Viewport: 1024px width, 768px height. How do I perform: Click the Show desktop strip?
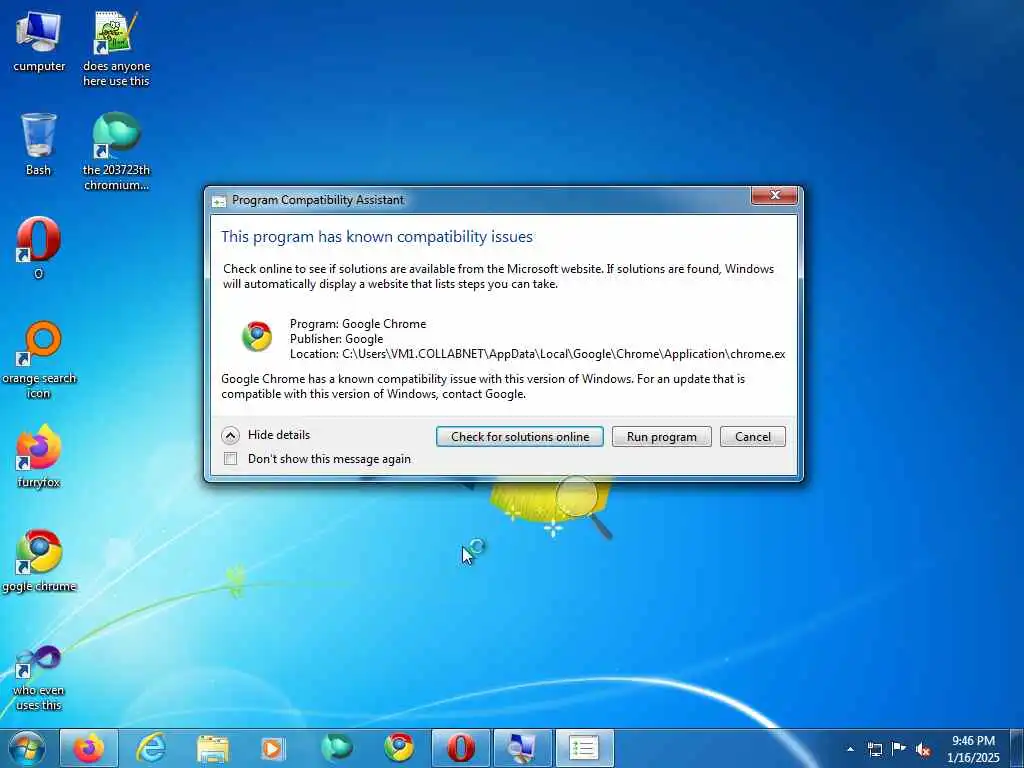(x=1016, y=748)
